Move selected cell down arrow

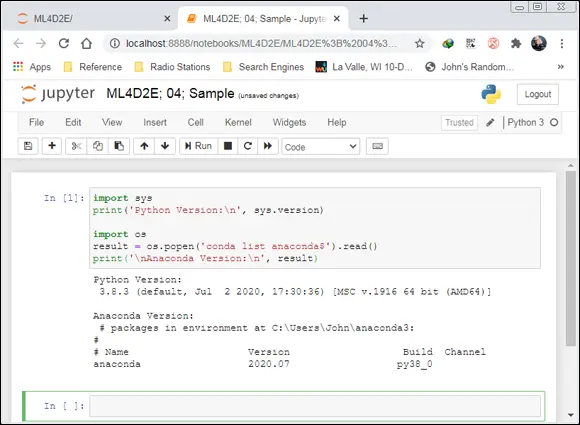(165, 146)
